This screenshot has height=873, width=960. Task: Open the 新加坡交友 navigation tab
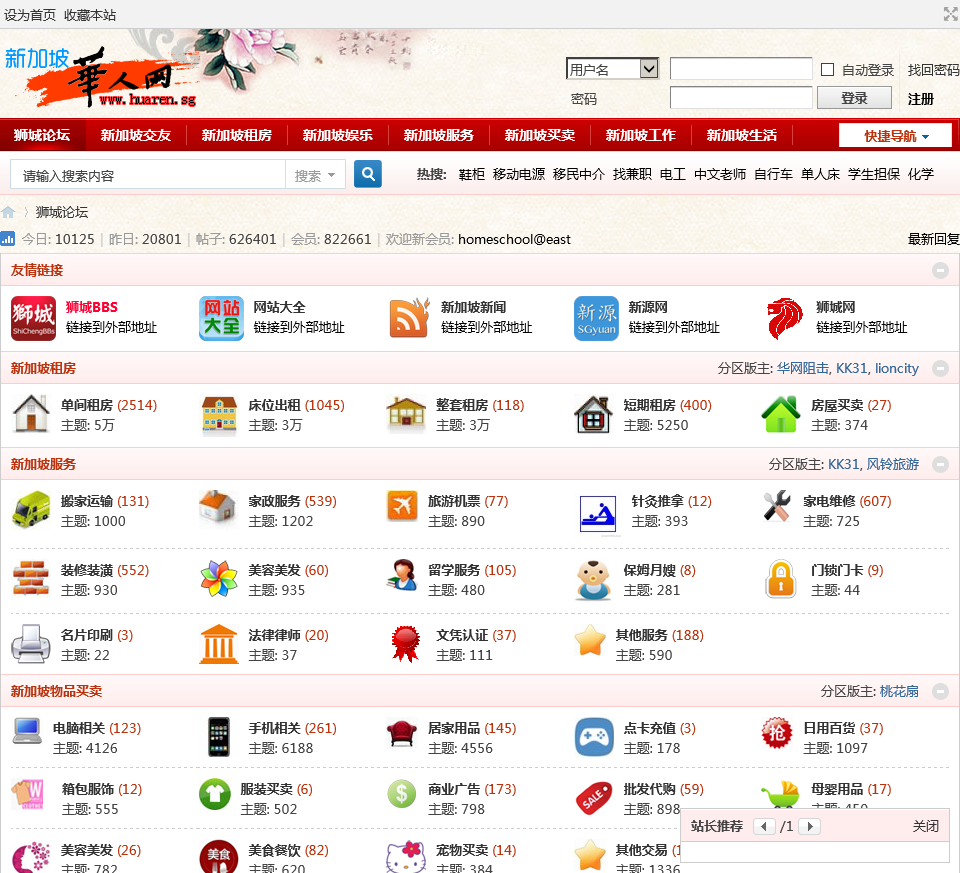[x=135, y=135]
